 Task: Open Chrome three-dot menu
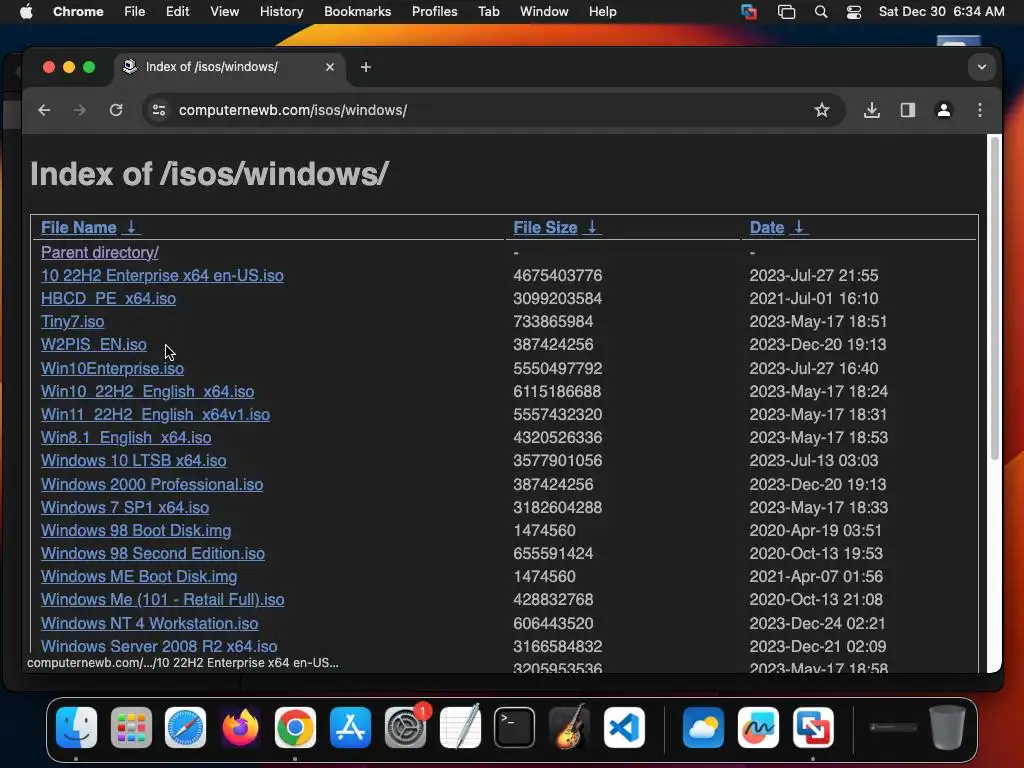[x=980, y=110]
